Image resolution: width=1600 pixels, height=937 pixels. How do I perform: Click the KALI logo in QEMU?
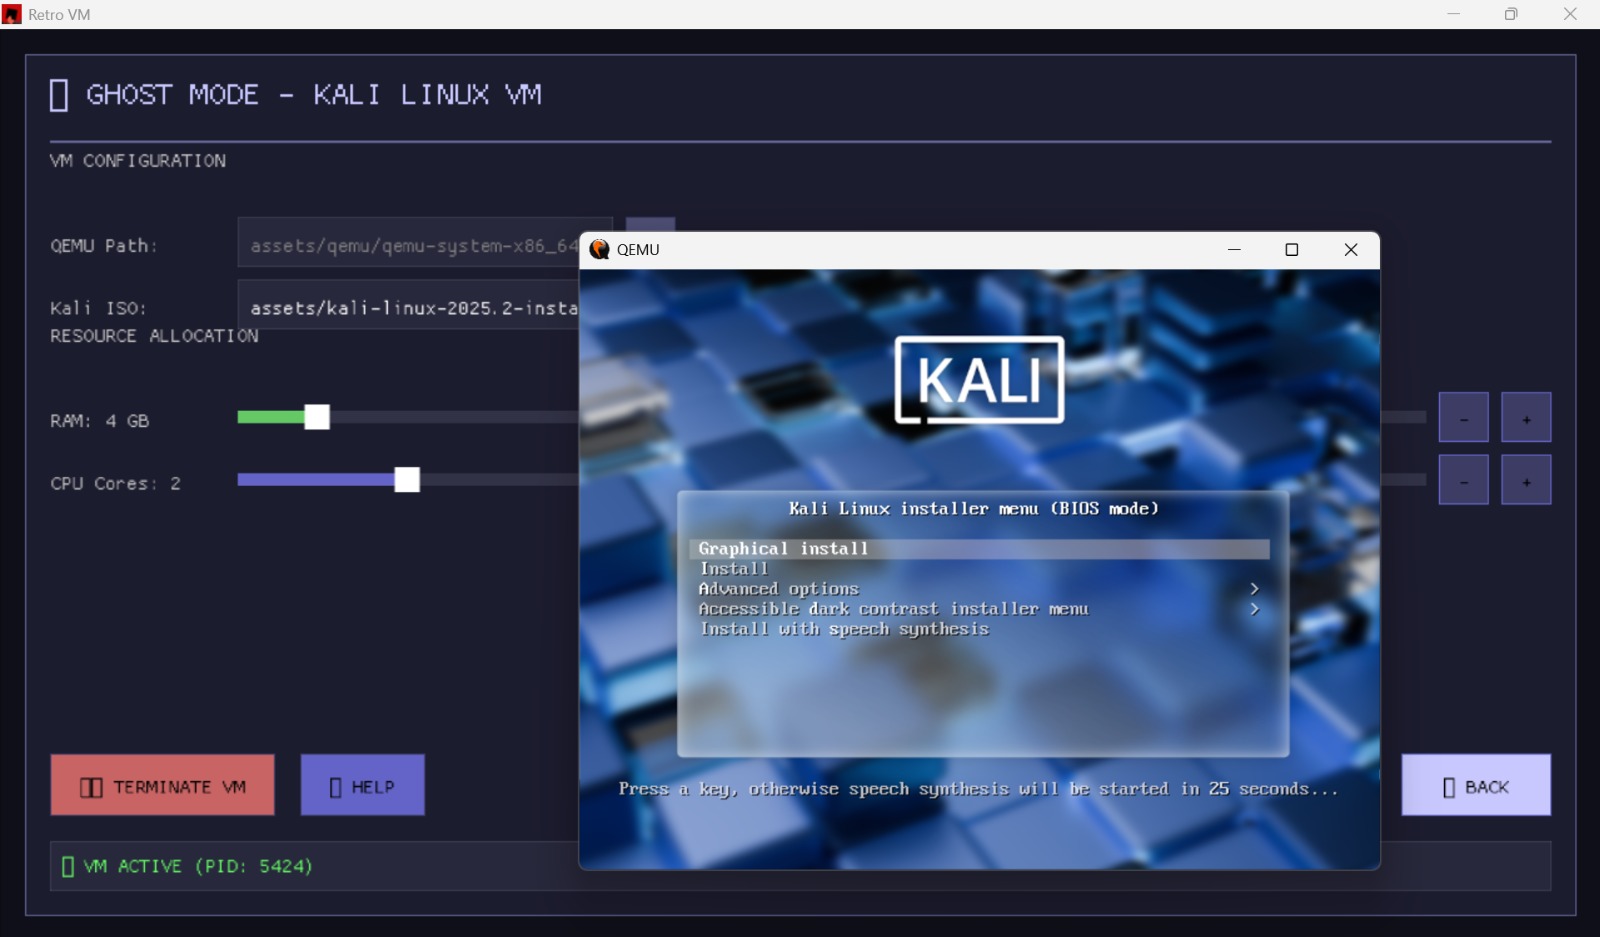pos(979,380)
